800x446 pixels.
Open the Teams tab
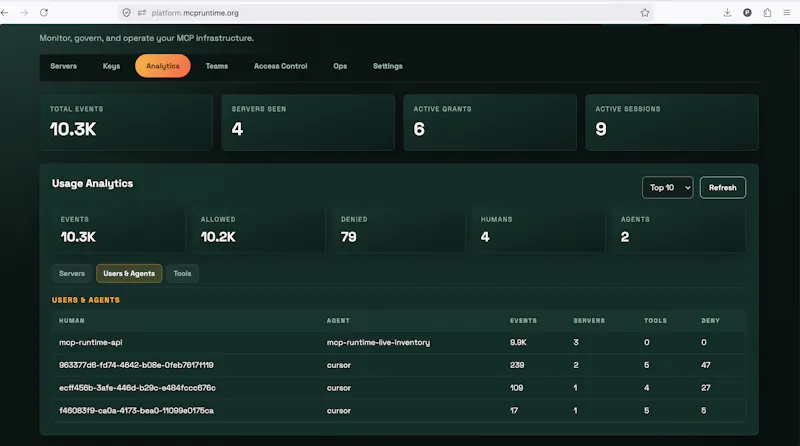217,66
